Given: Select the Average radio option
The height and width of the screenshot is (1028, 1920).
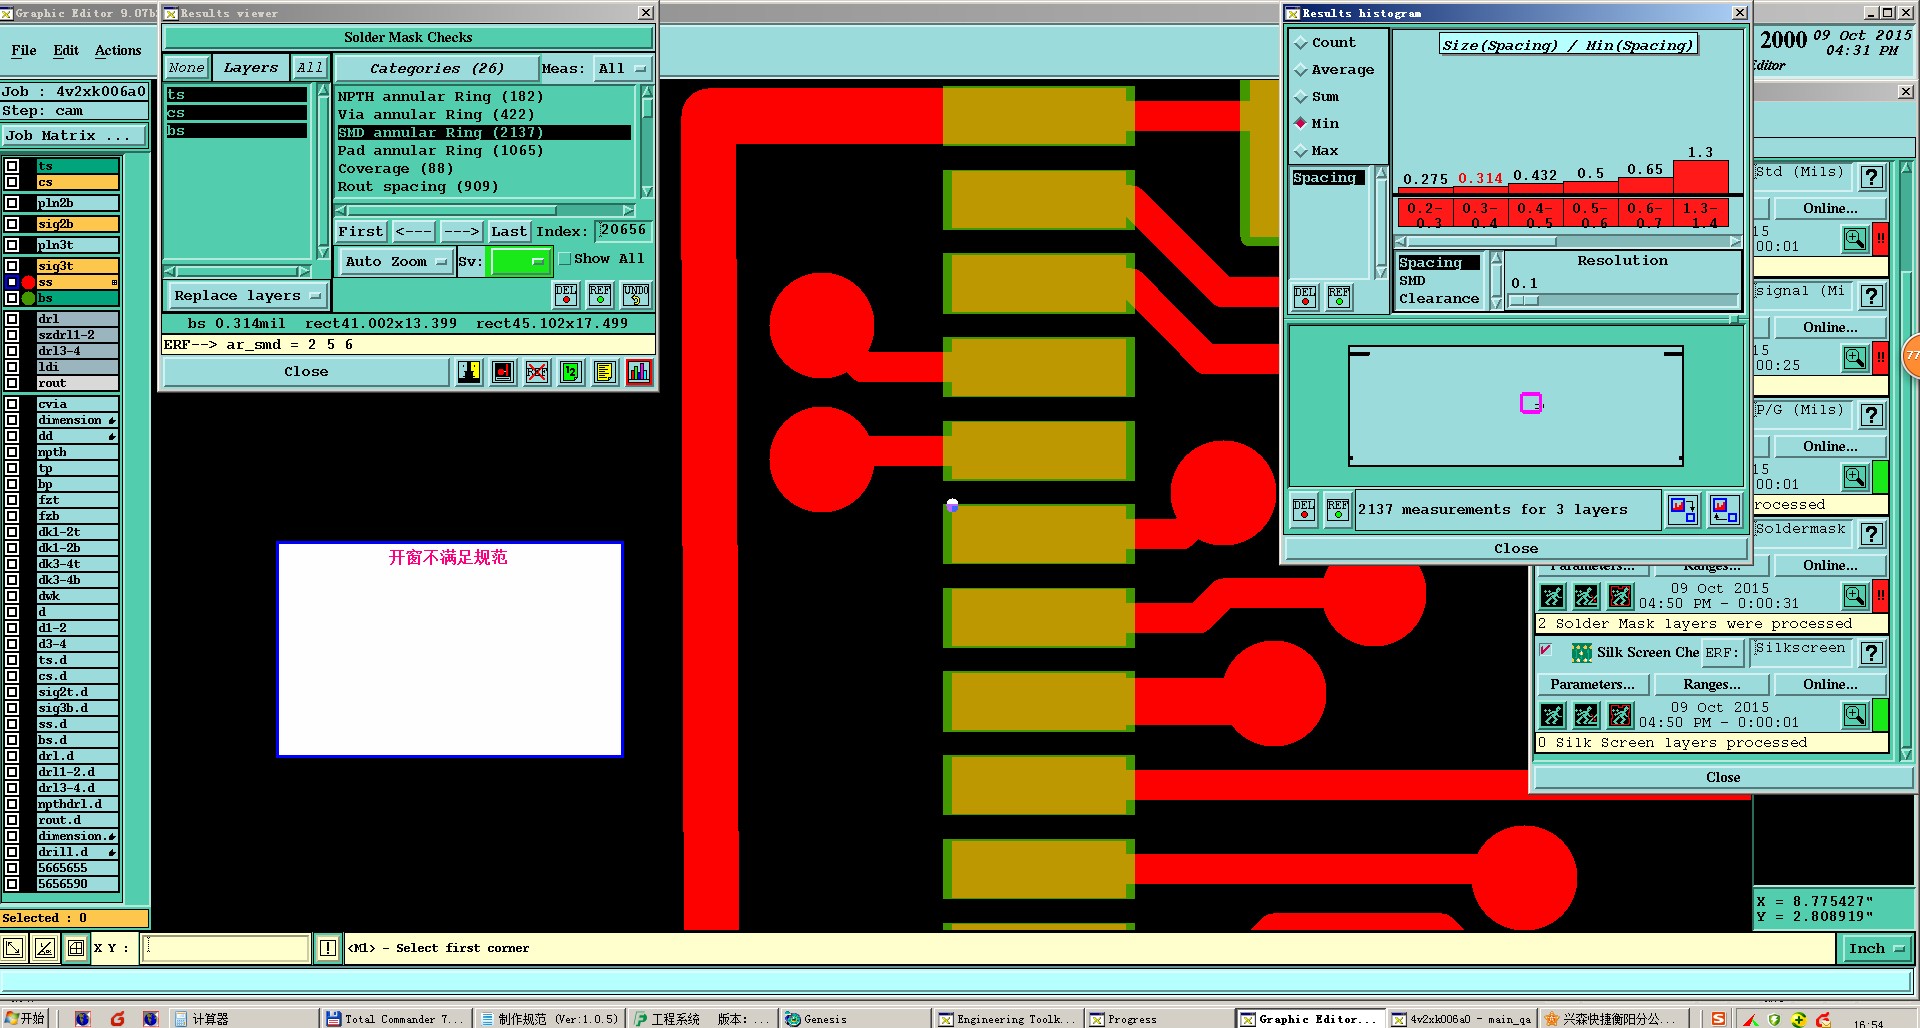Looking at the screenshot, I should pos(1300,70).
